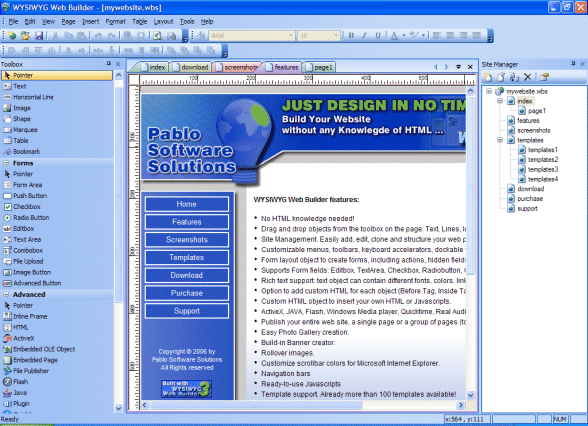Screen dimensions: 588x426
Task: Click the Open file toolbar icon
Action: pos(25,36)
